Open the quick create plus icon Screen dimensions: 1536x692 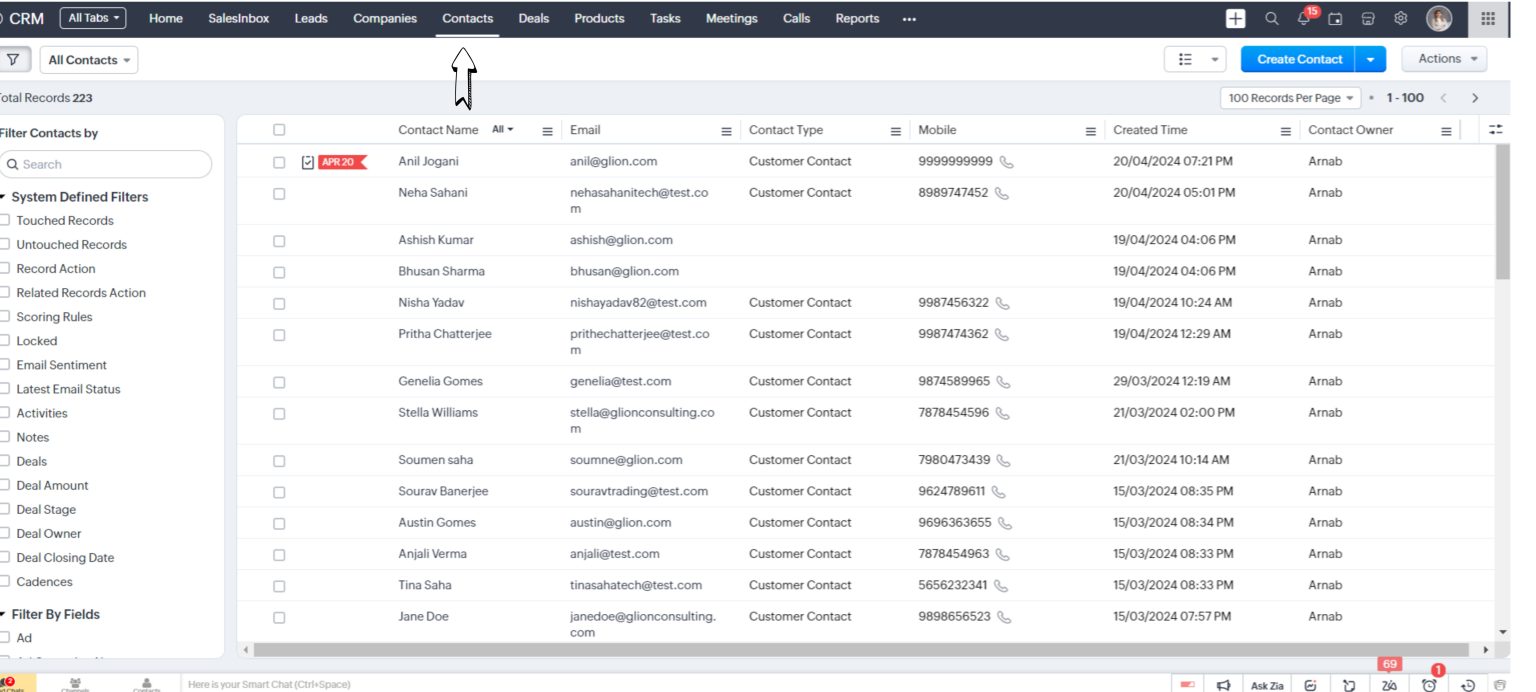coord(1236,18)
